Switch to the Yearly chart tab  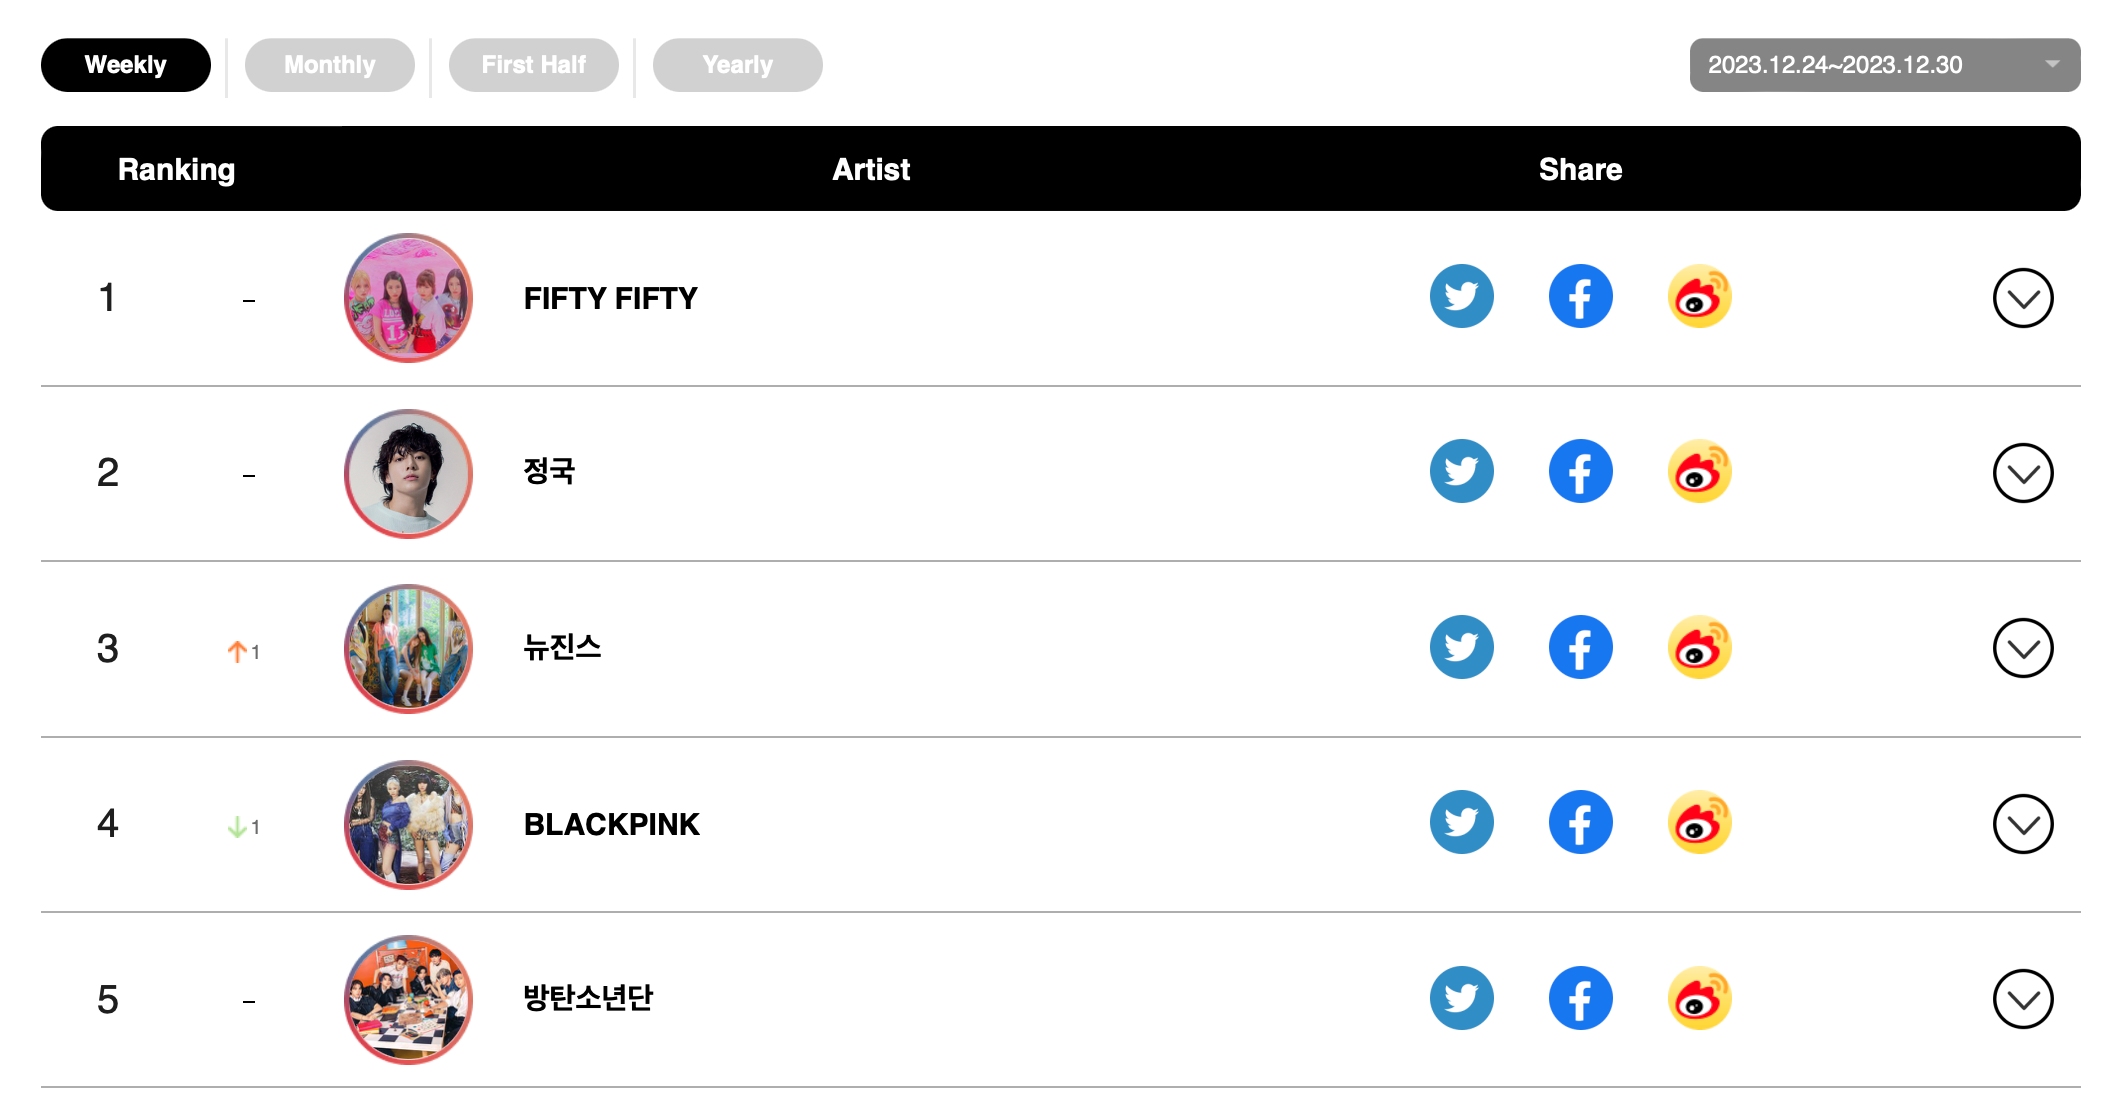[737, 65]
